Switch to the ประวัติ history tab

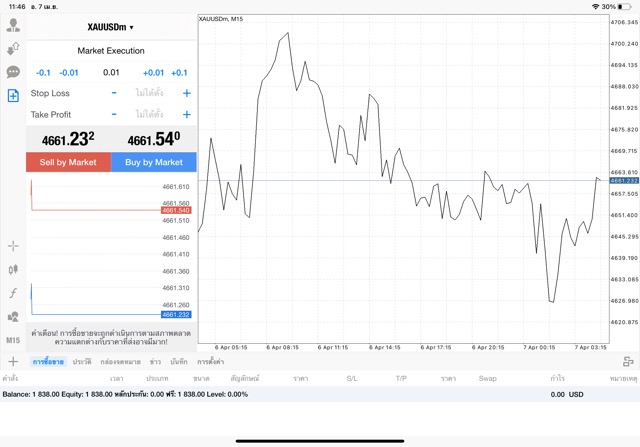pos(81,361)
